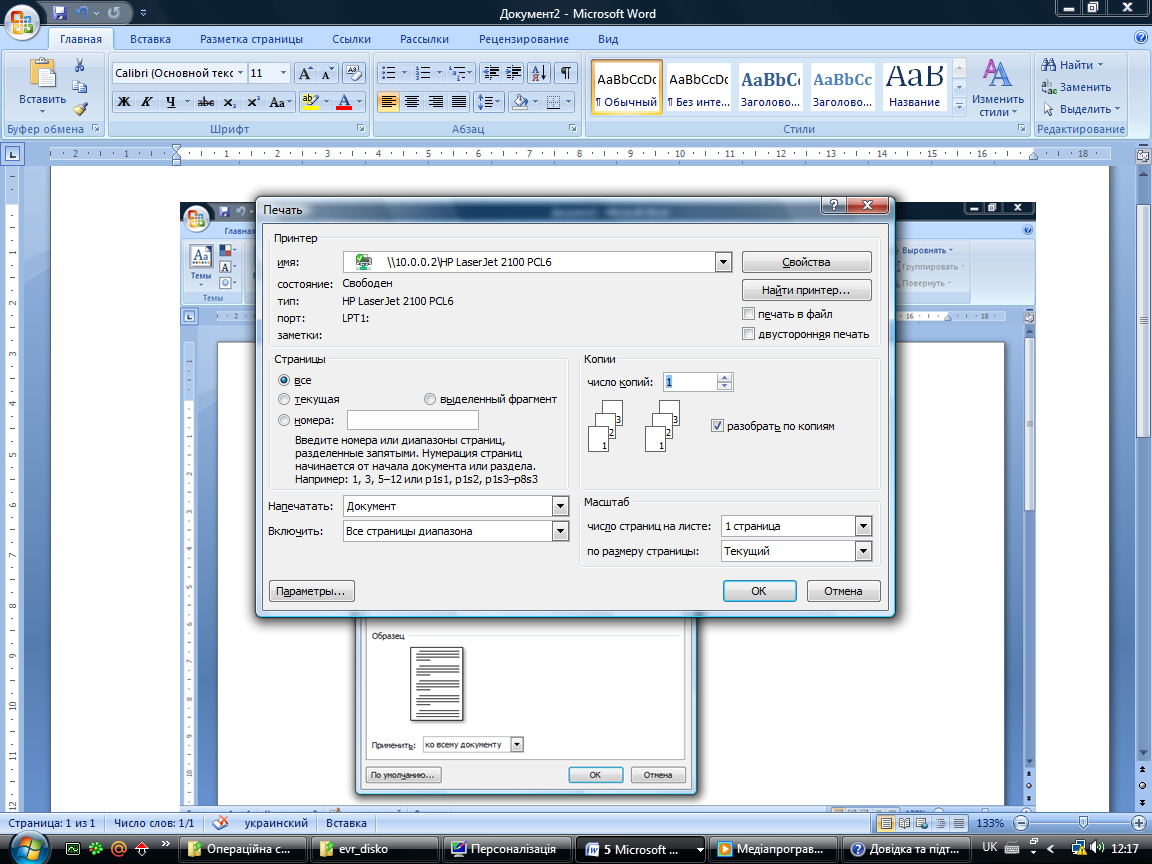Screen dimensions: 1152x864
Task: Increase paragraph indent
Action: click(514, 73)
